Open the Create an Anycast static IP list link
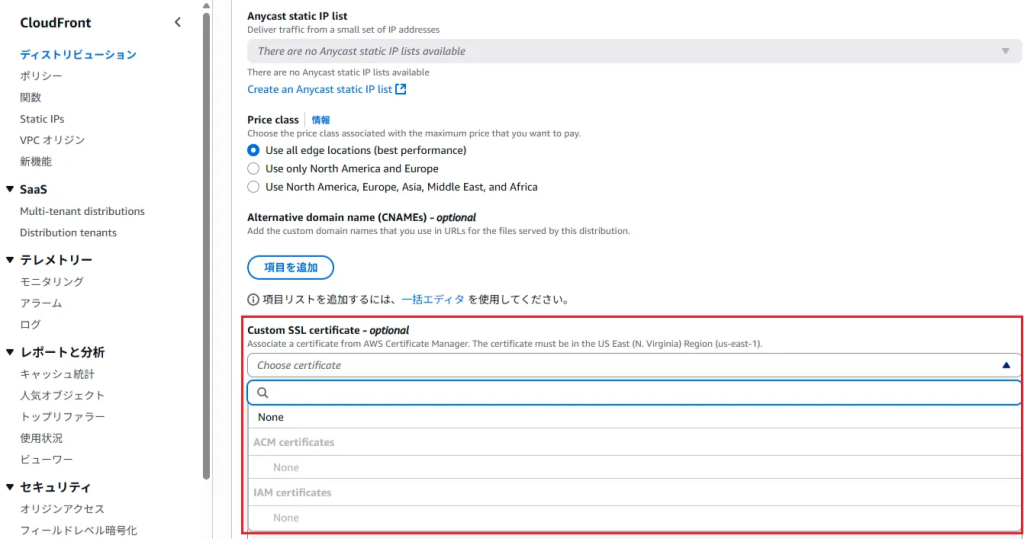The height and width of the screenshot is (539, 1024). [319, 89]
